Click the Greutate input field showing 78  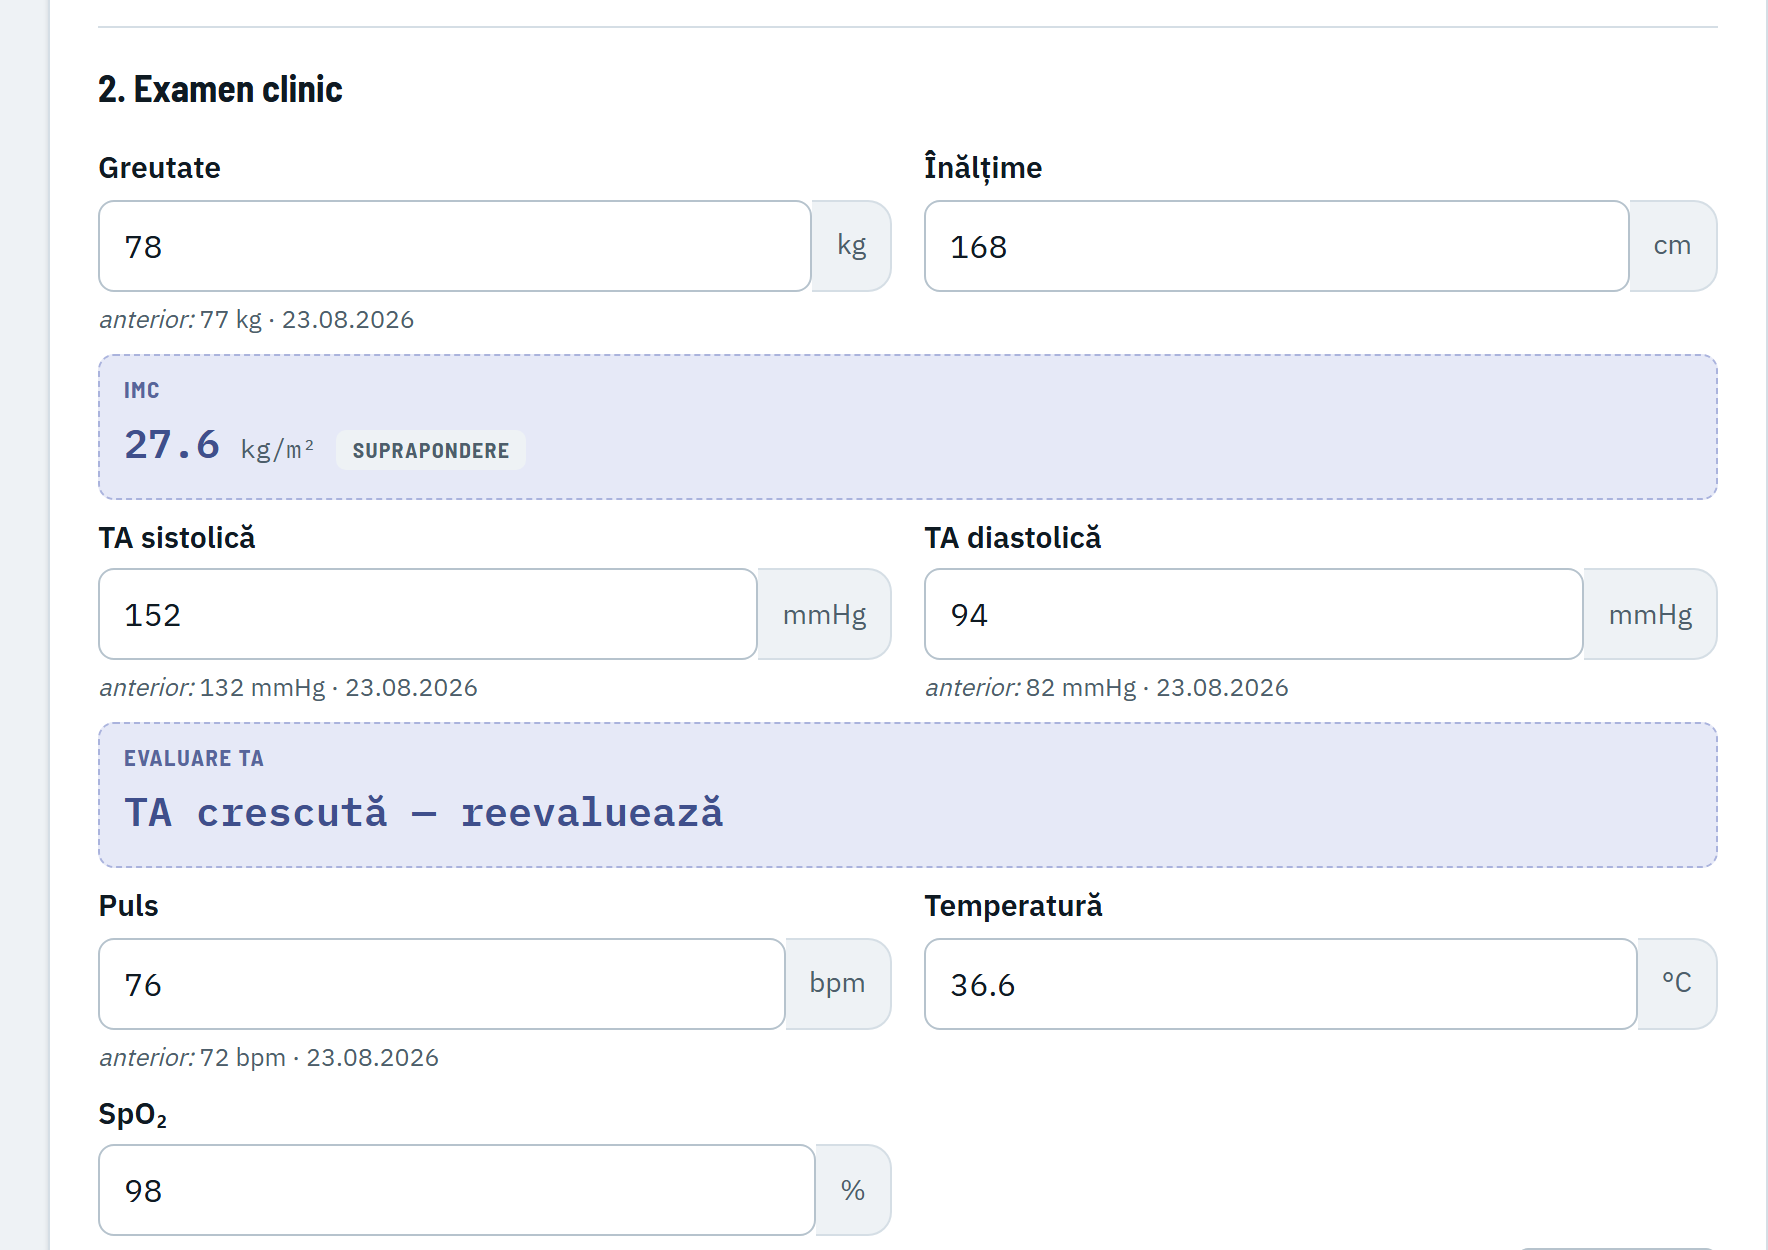455,246
